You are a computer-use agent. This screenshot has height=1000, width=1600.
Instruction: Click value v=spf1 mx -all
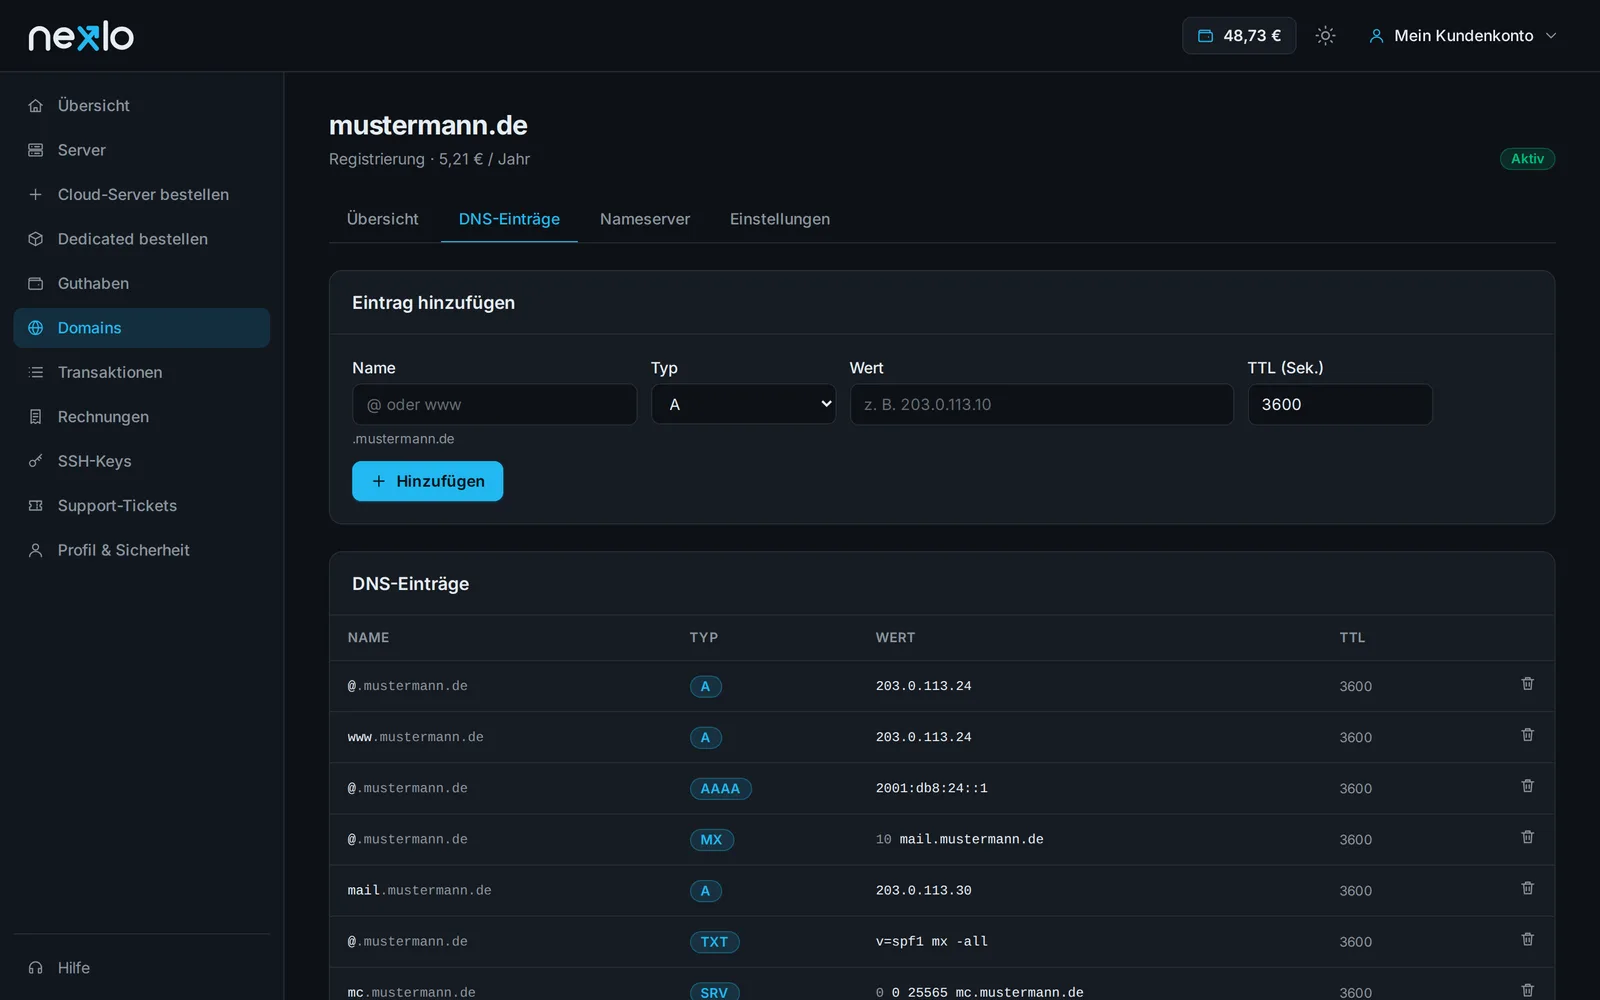pyautogui.click(x=931, y=942)
